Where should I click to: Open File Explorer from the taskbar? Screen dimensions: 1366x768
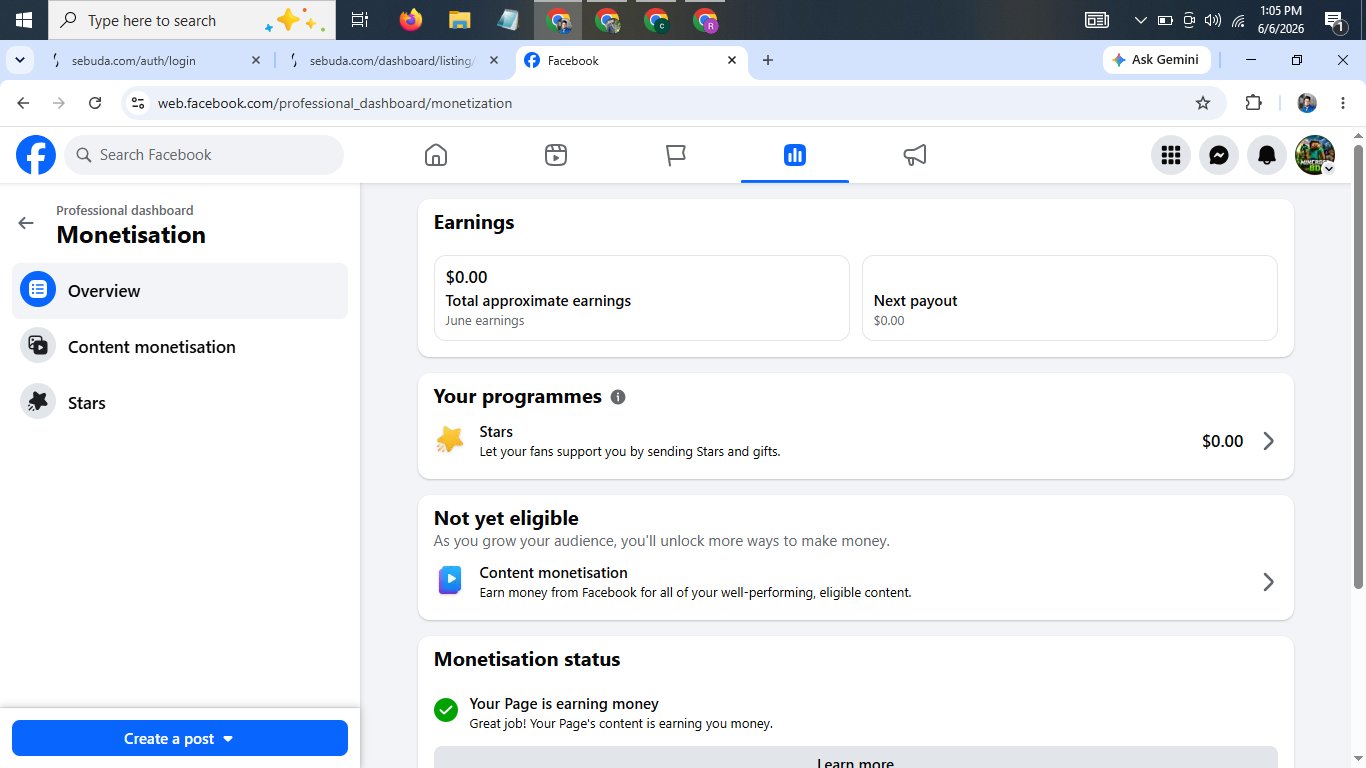pos(459,19)
